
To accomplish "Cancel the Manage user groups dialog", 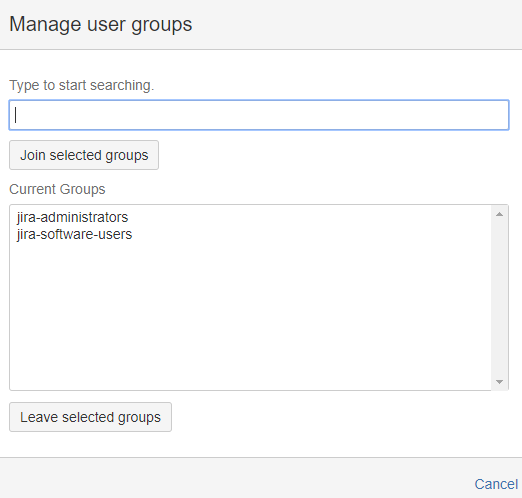I will [496, 484].
